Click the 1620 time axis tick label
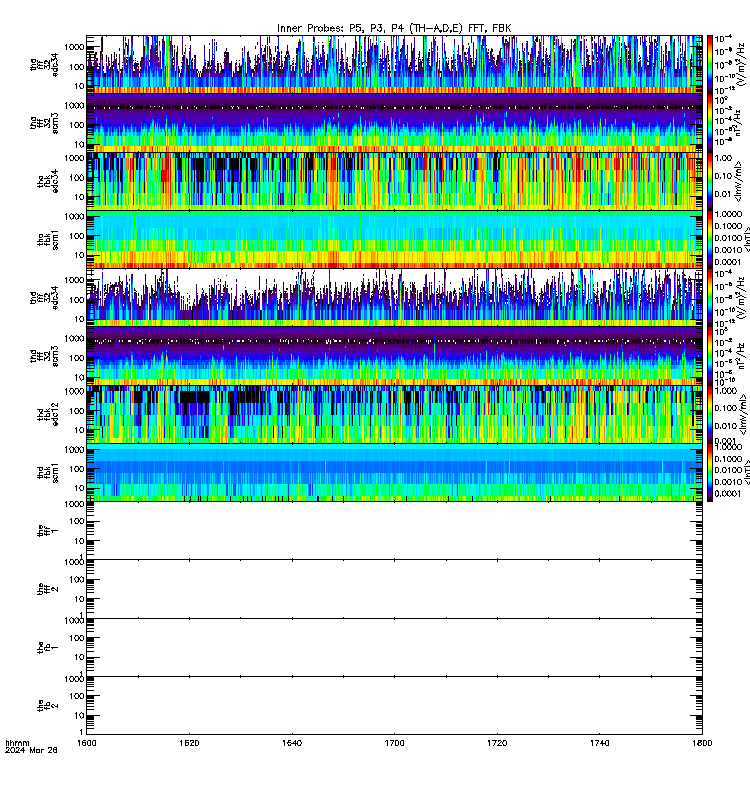The height and width of the screenshot is (800, 750). tap(189, 743)
